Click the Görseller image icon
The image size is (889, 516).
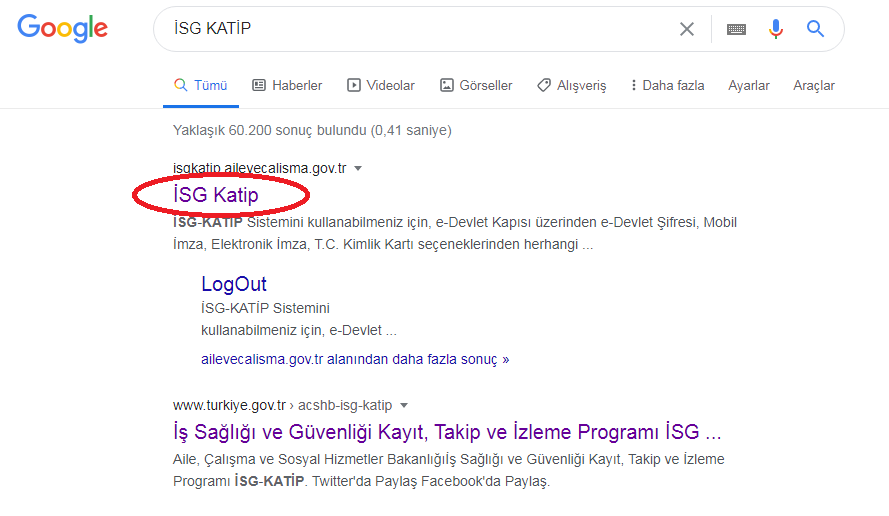coord(447,85)
